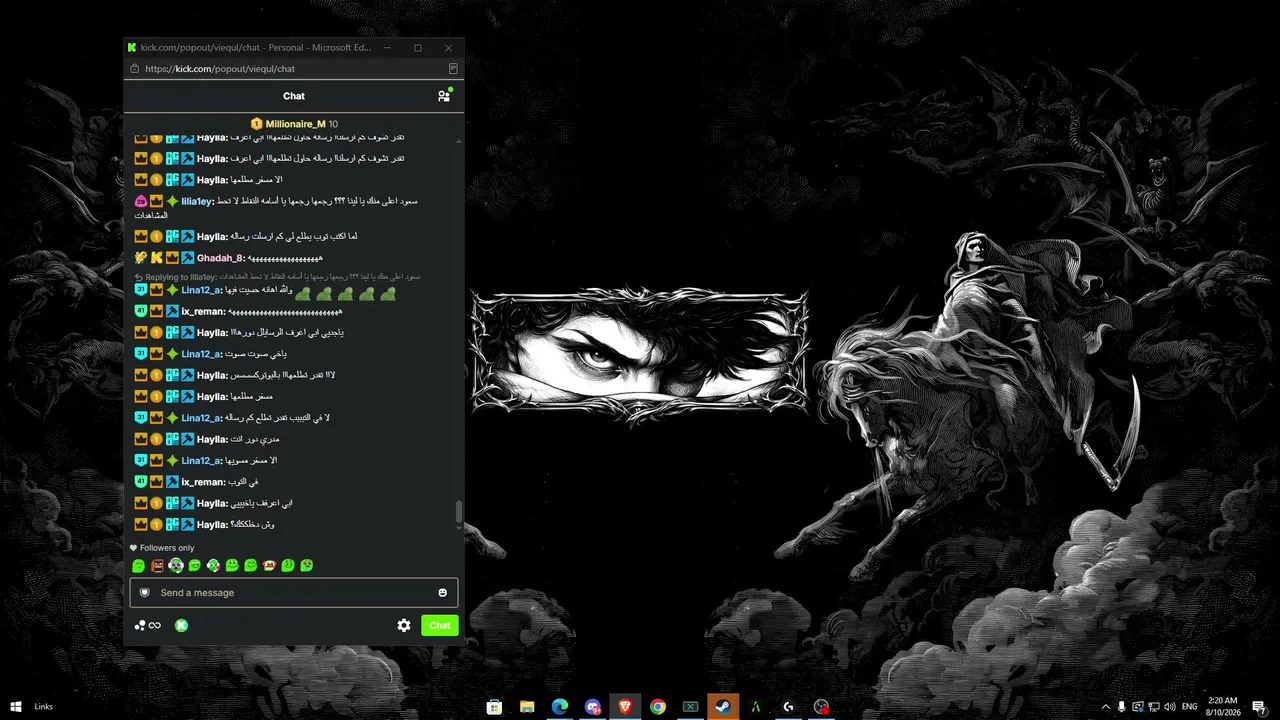1280x720 pixels.
Task: Open the chat users list icon
Action: click(444, 96)
